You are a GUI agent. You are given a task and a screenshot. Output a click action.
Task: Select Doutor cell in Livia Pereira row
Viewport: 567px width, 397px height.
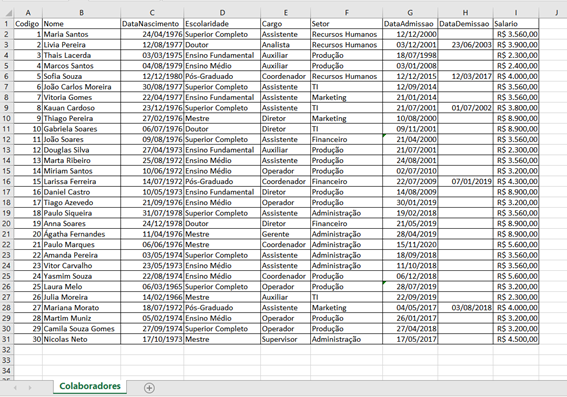click(222, 45)
